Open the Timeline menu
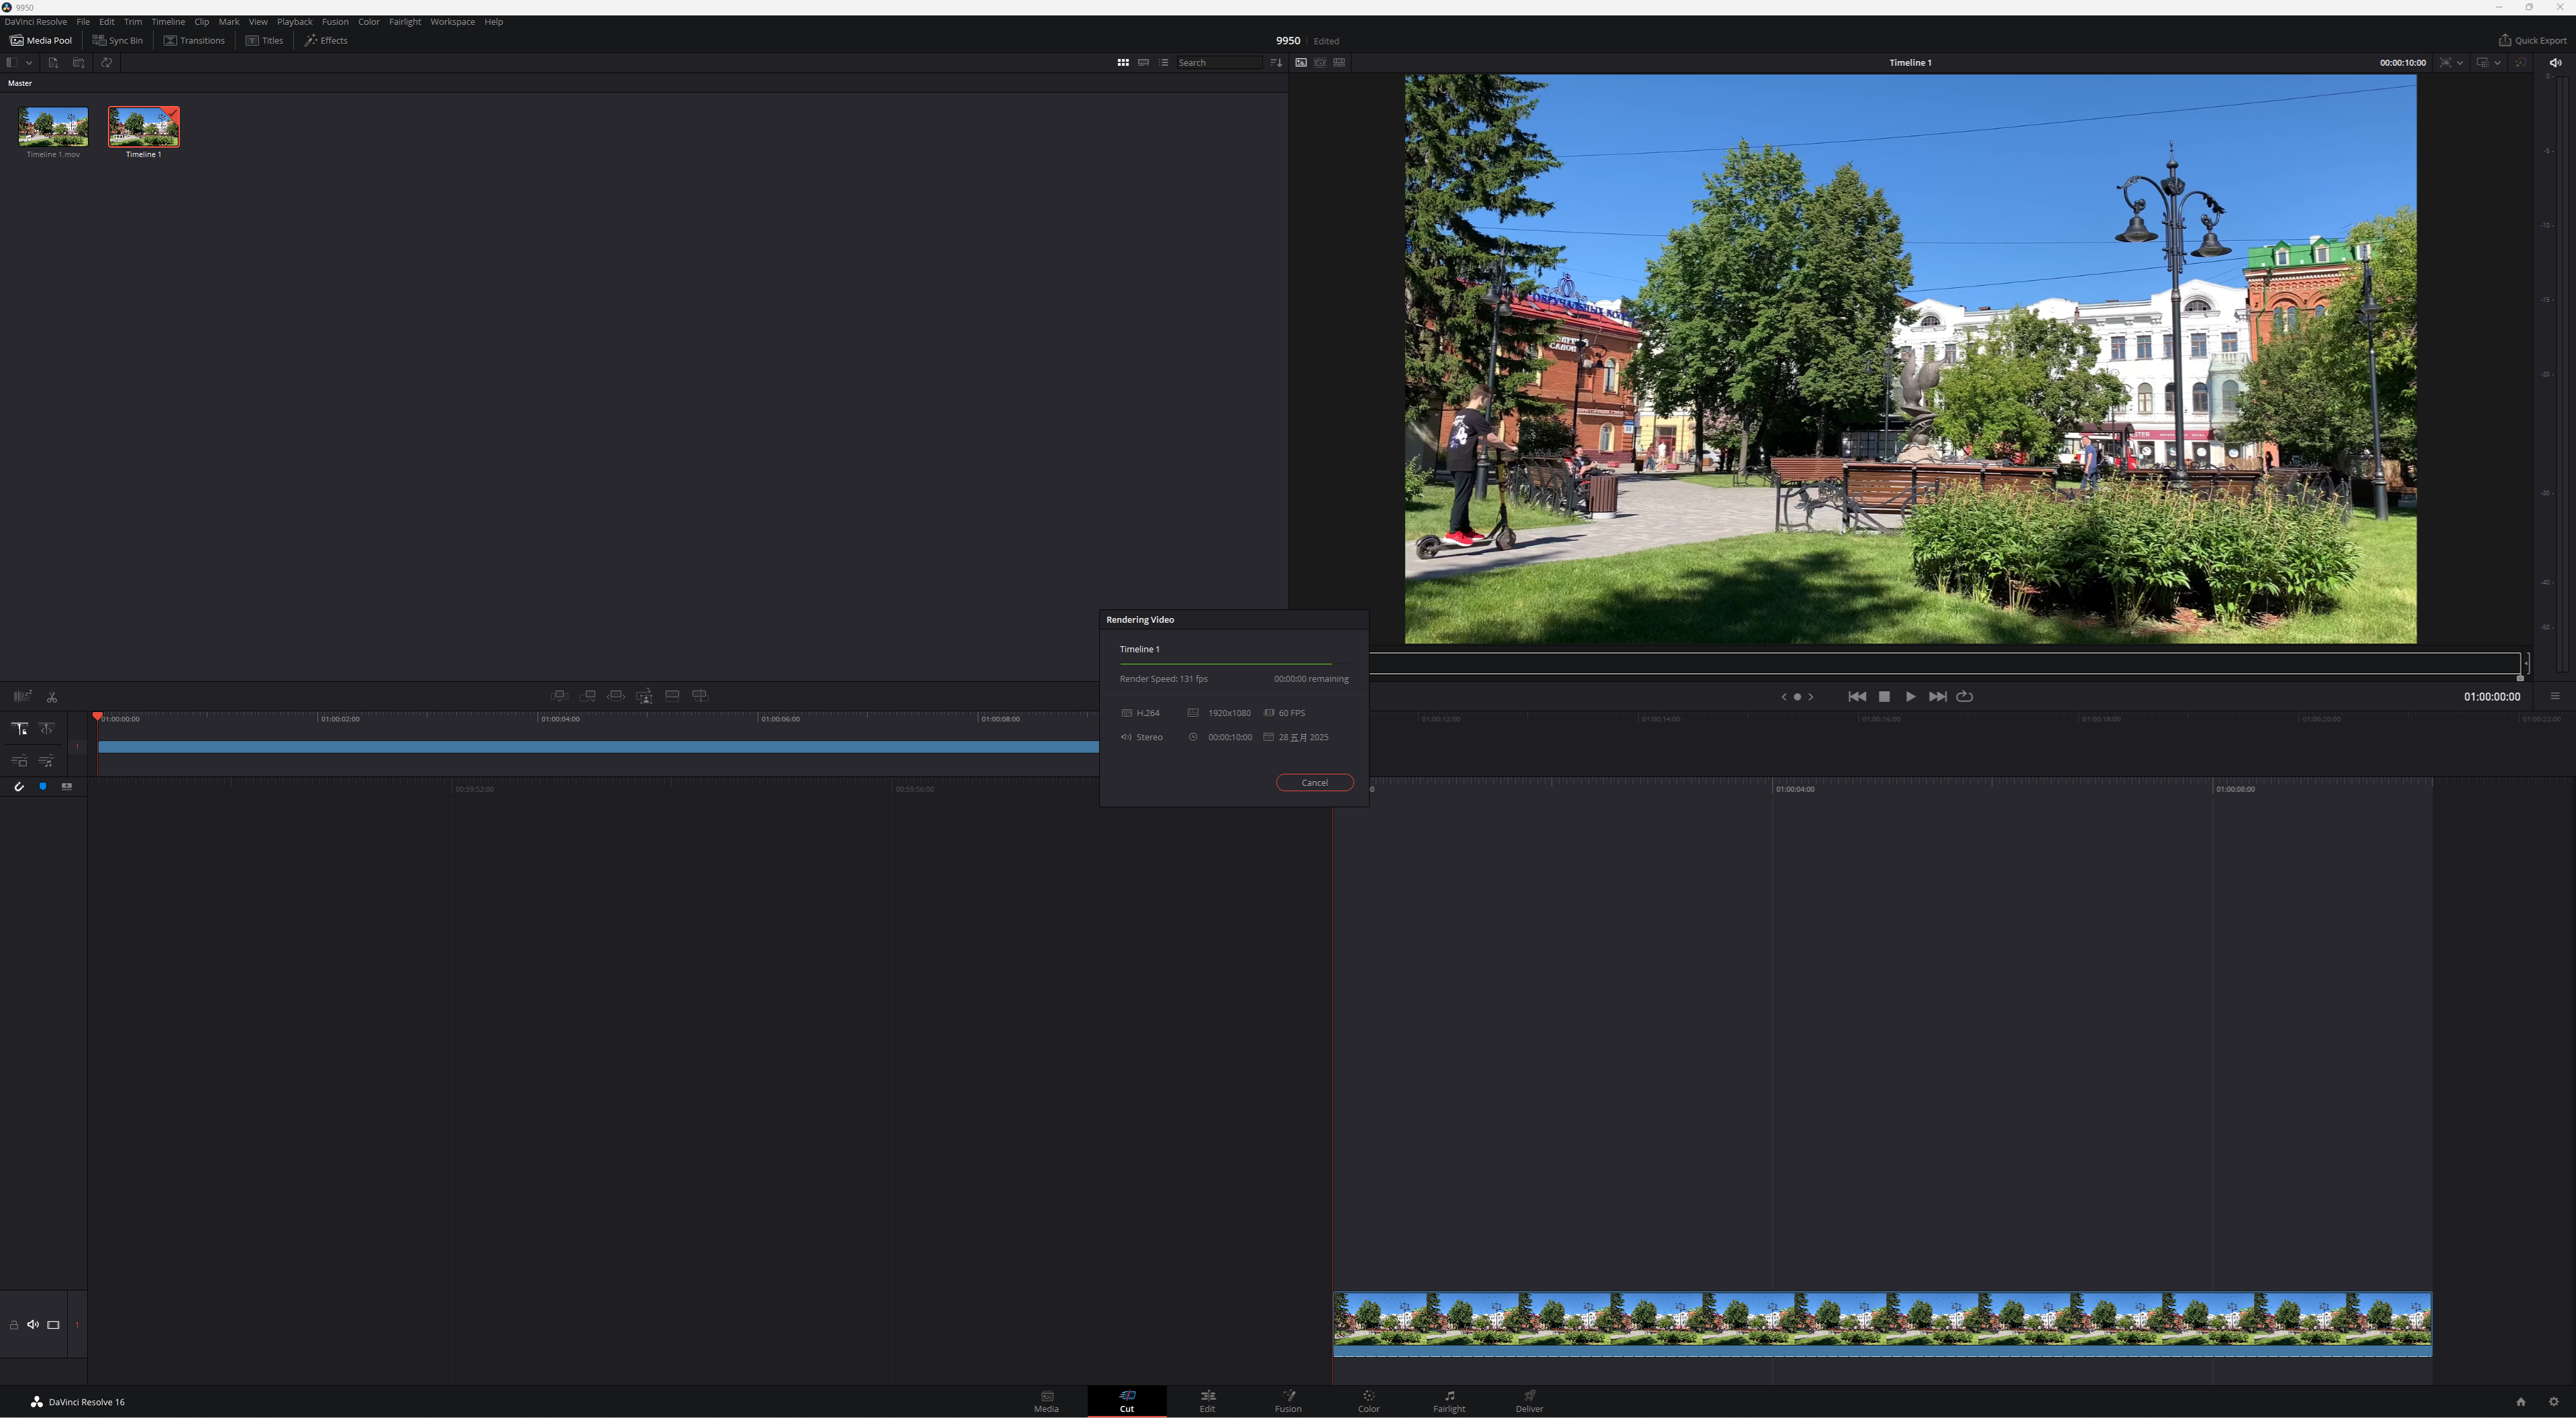2576x1418 pixels. (x=168, y=22)
